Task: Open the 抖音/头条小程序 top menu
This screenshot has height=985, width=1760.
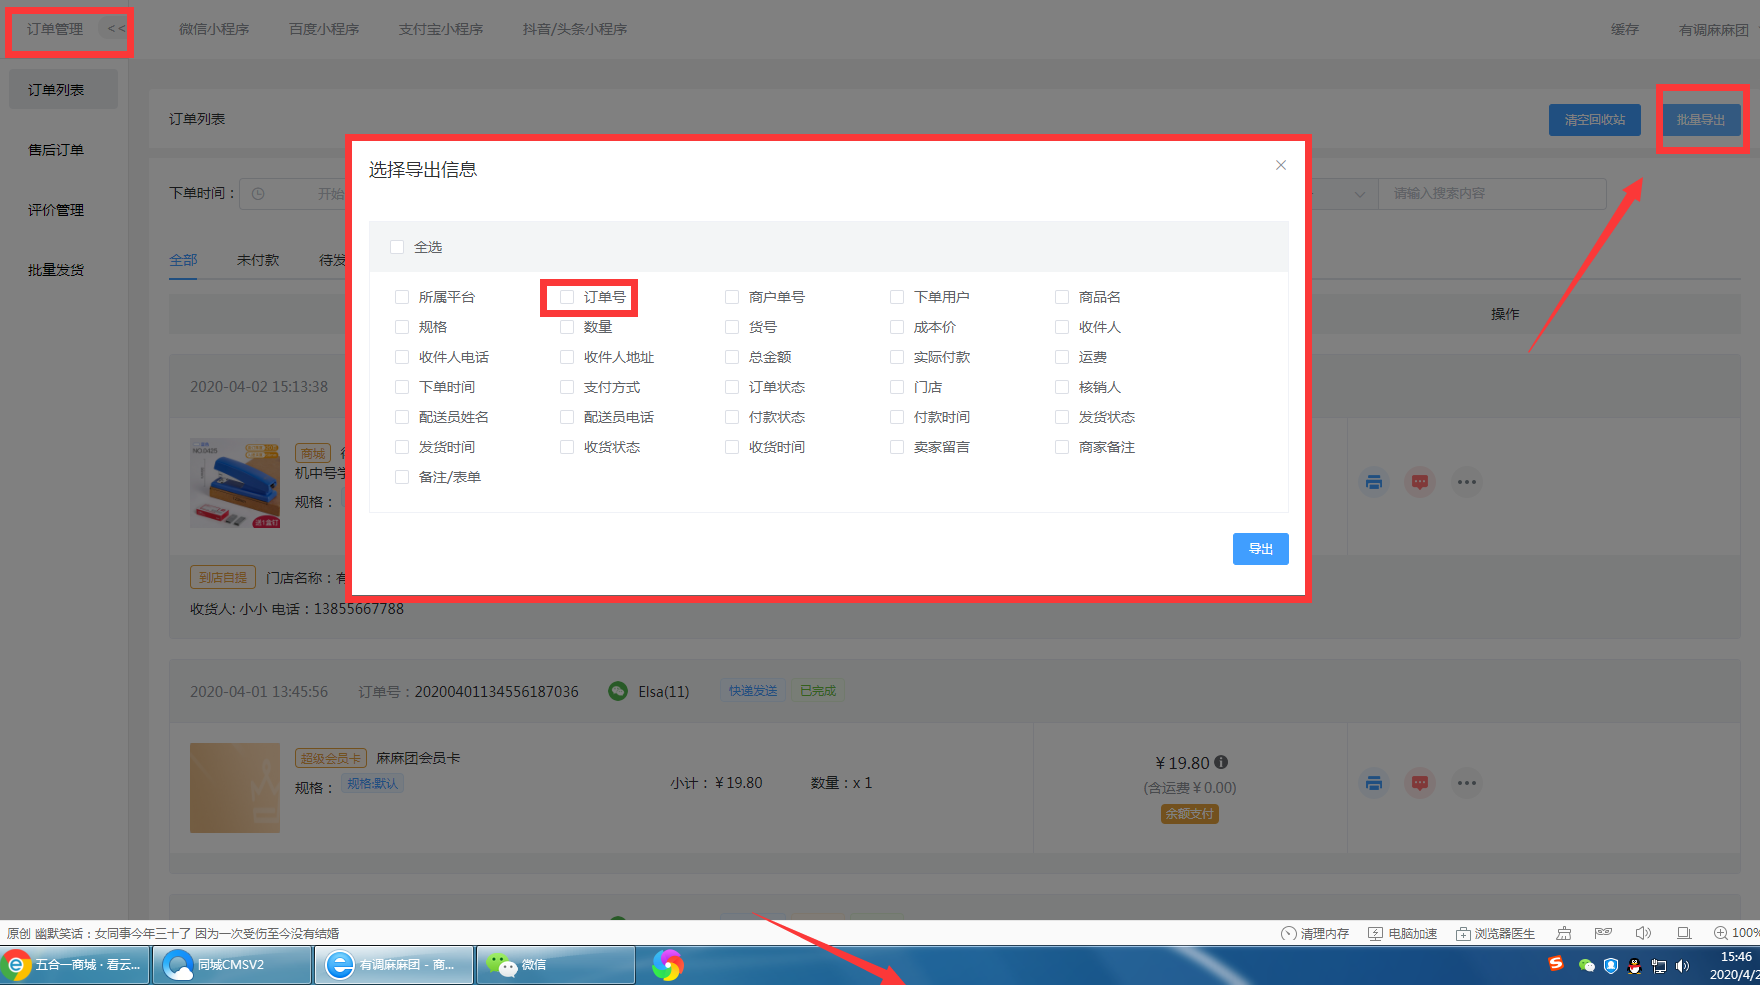Action: tap(575, 29)
